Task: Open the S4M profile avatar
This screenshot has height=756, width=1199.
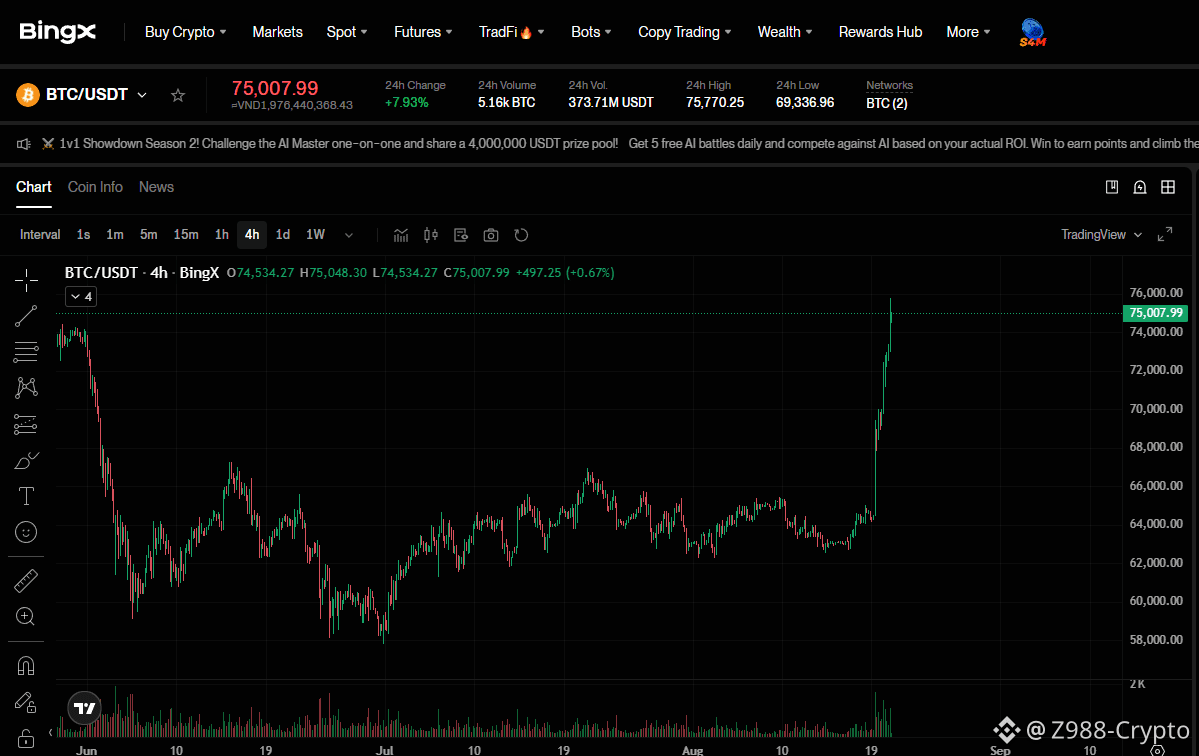Action: pos(1032,32)
